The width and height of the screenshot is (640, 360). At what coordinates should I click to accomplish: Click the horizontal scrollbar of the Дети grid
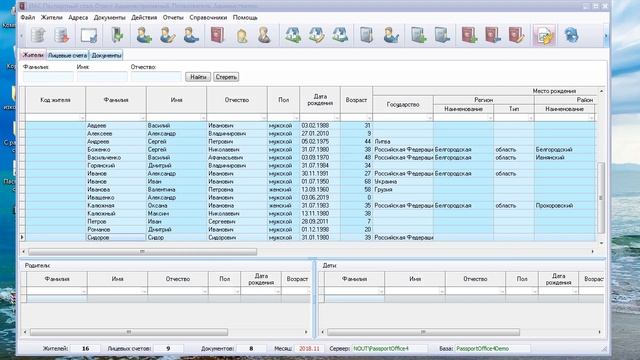pyautogui.click(x=423, y=332)
